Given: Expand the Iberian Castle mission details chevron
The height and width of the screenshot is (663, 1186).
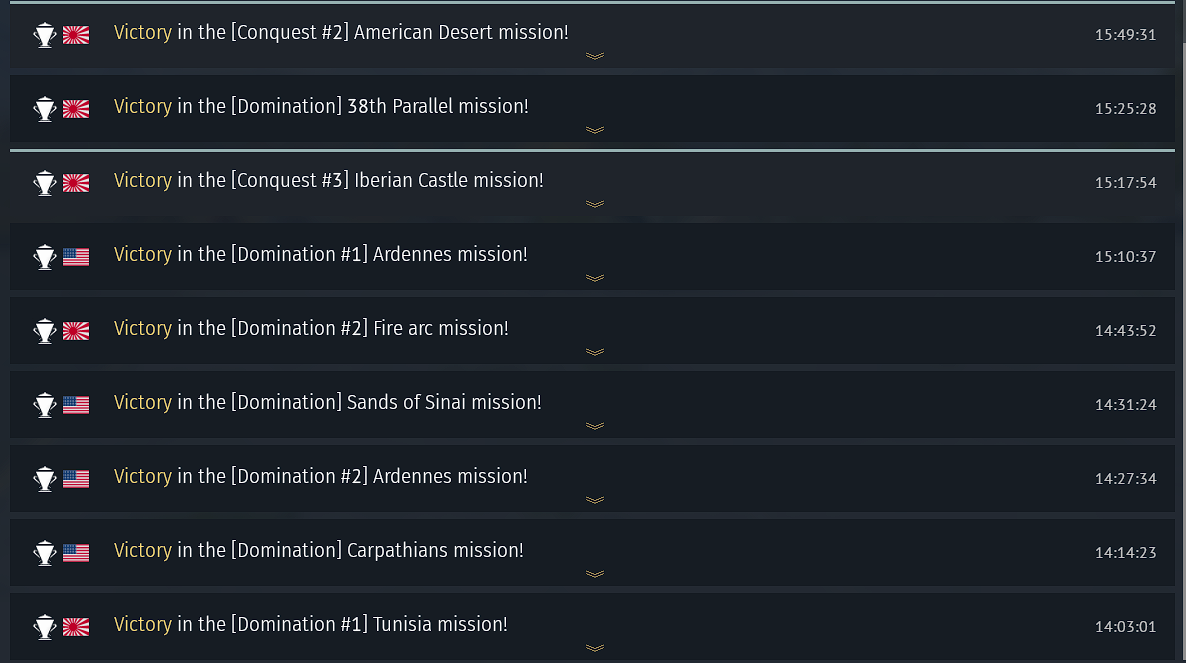Looking at the screenshot, I should [x=595, y=204].
